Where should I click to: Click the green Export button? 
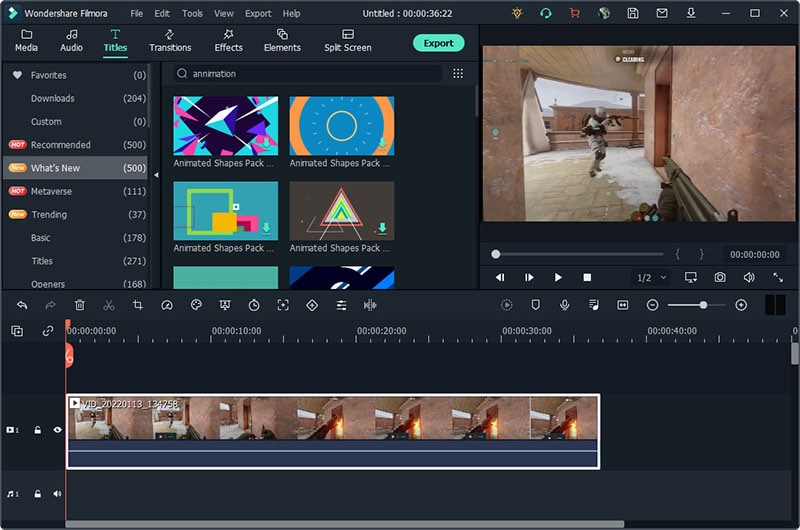(x=438, y=43)
